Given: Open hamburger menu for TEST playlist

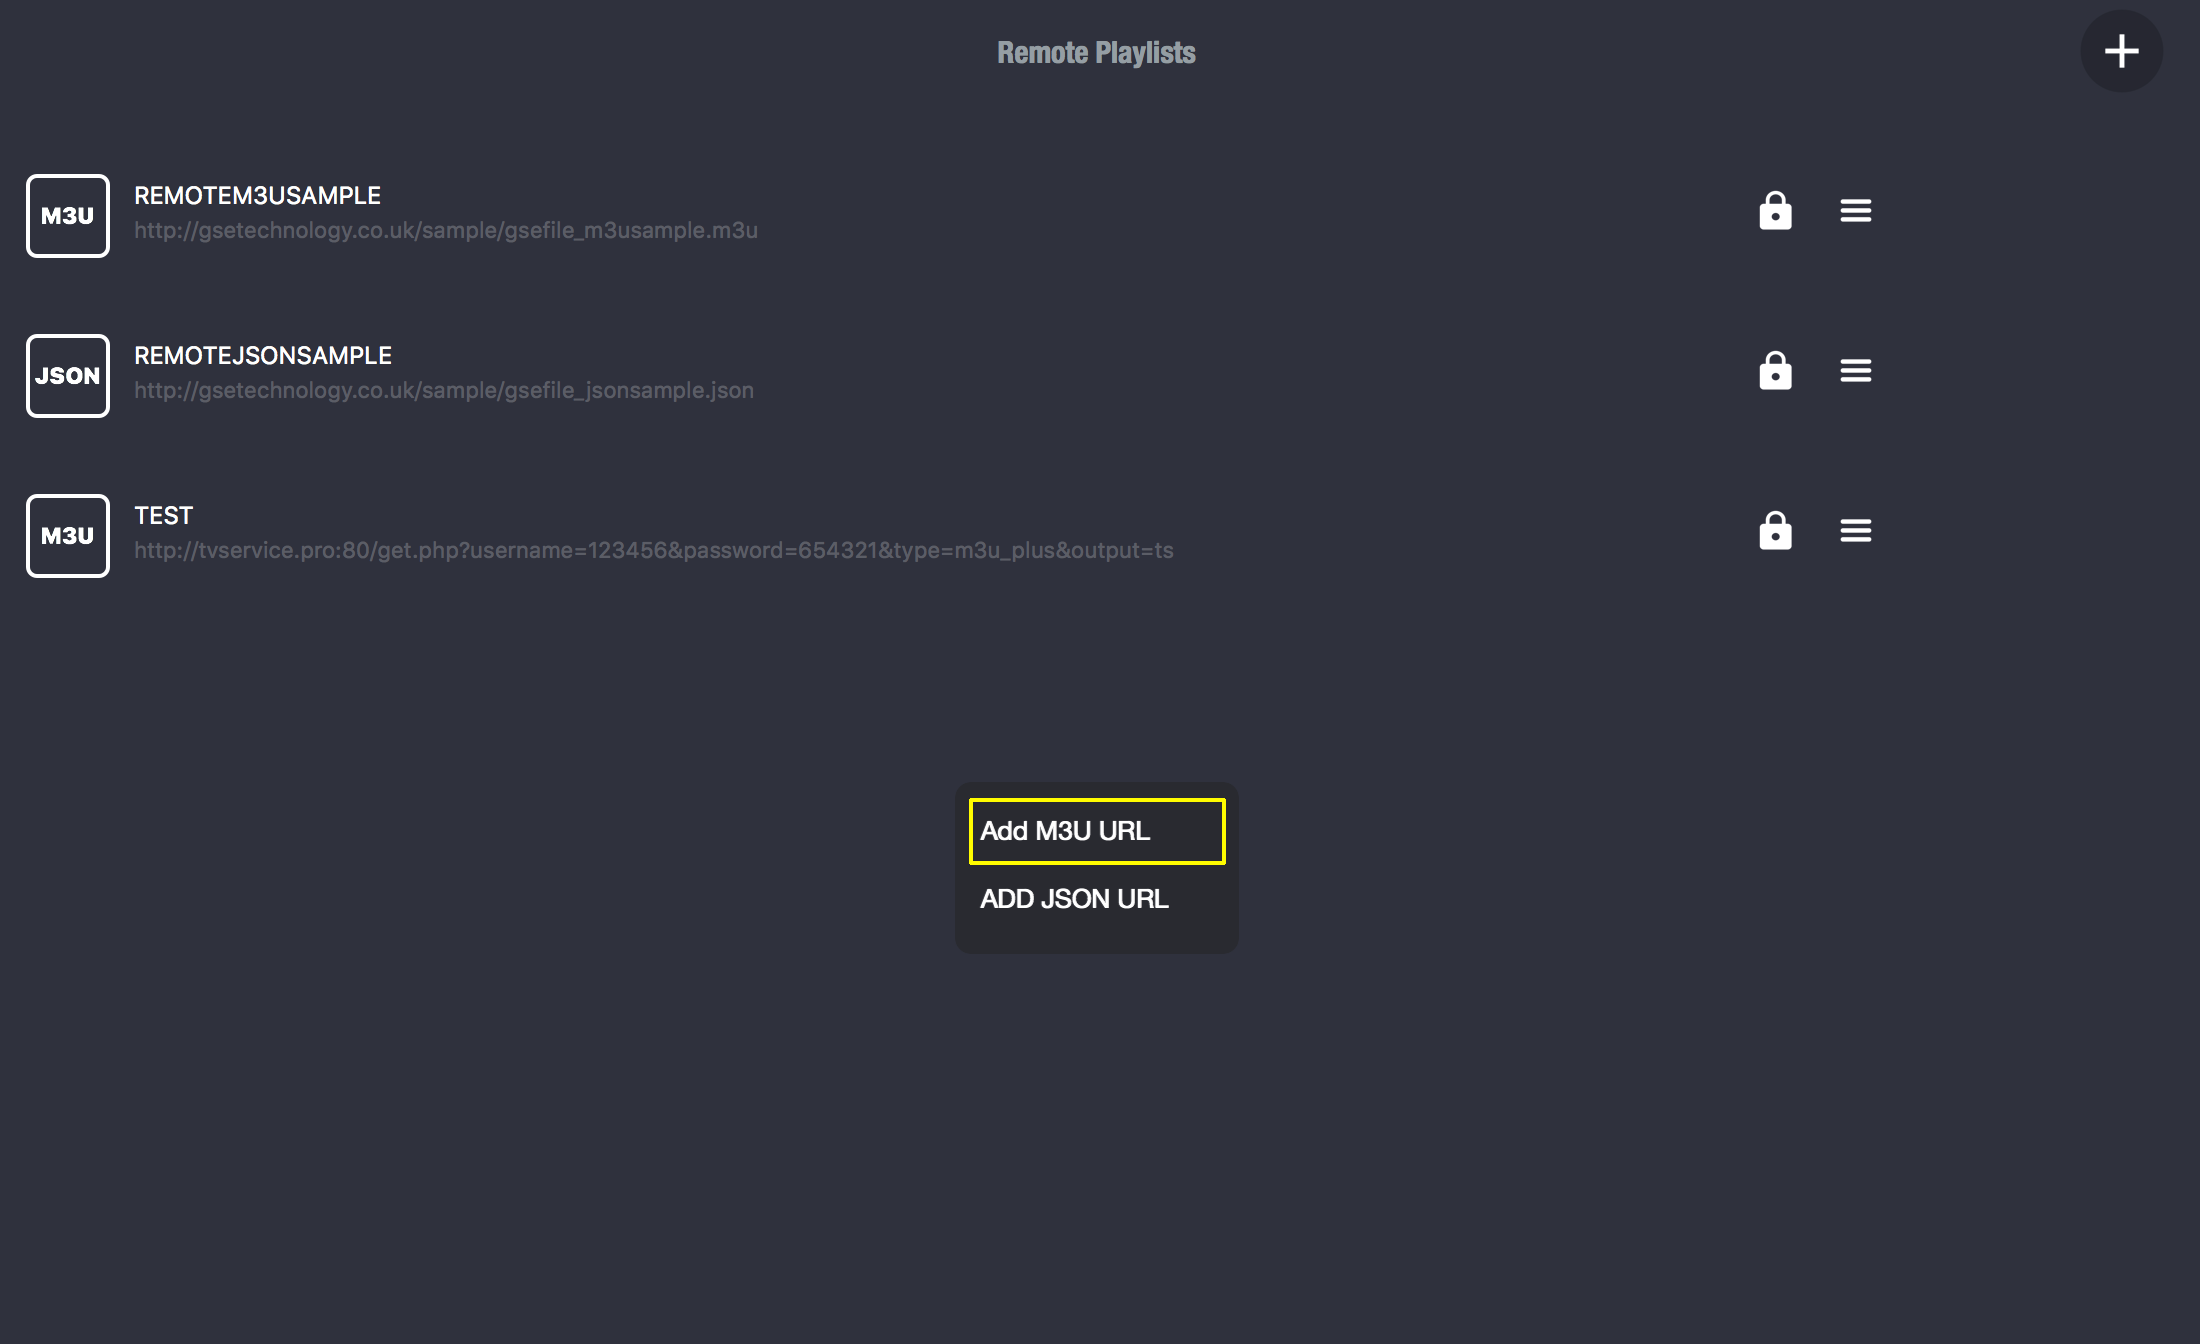Looking at the screenshot, I should point(1855,531).
